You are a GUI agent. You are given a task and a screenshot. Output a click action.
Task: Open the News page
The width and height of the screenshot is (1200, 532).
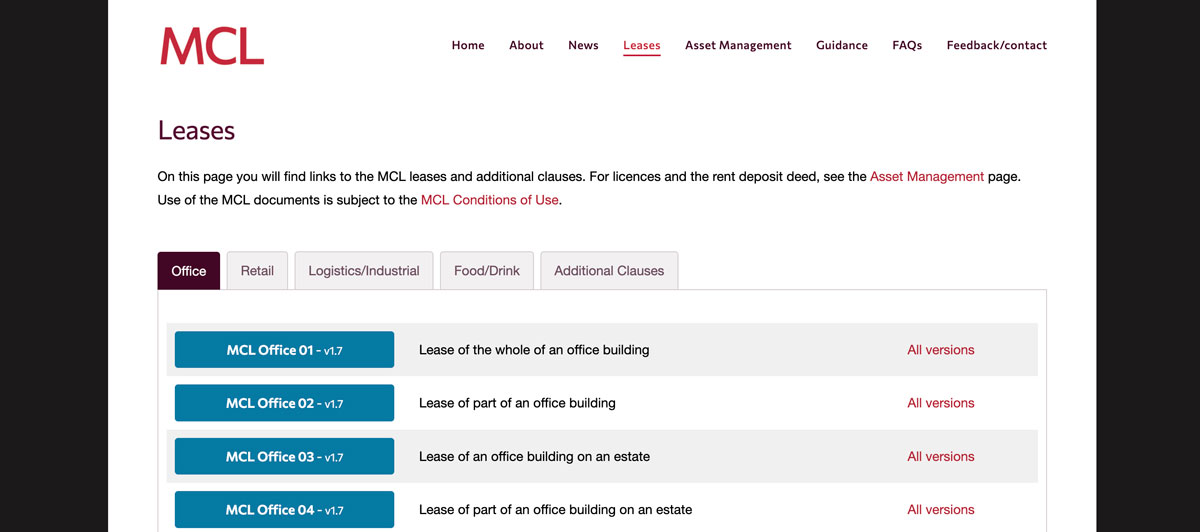[583, 45]
